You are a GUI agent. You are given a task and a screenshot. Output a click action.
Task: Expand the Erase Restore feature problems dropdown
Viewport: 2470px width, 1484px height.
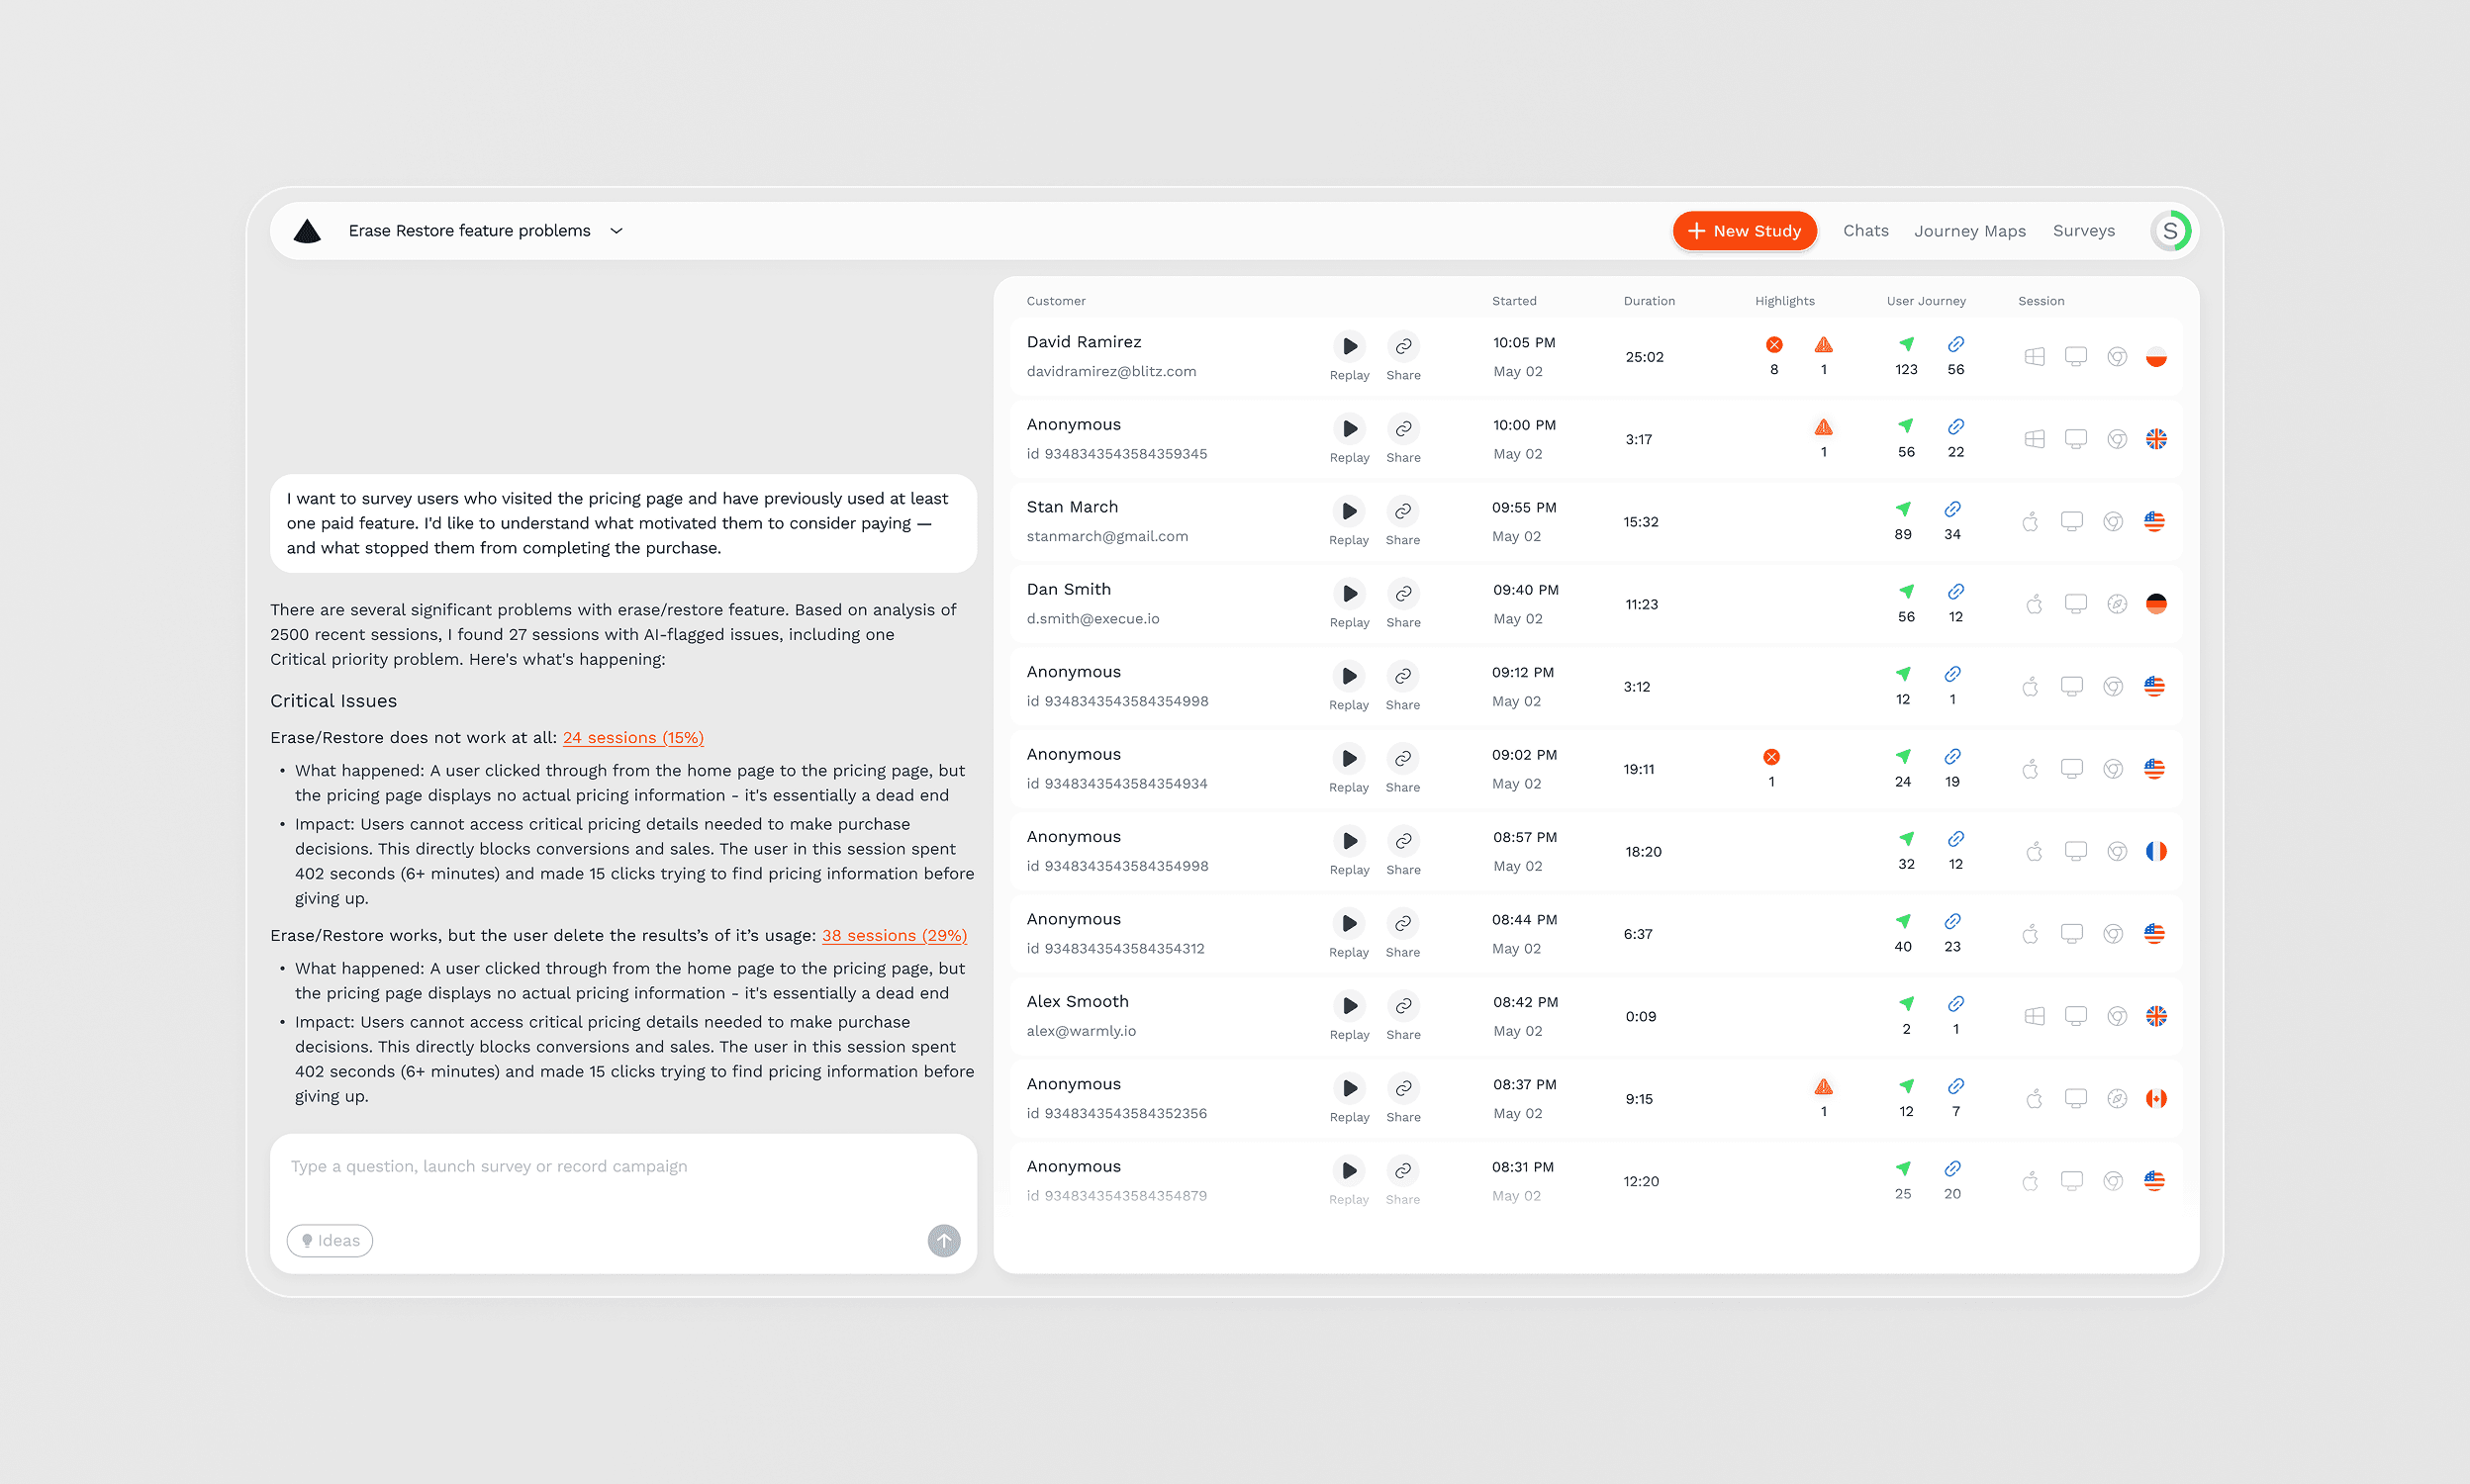point(616,231)
